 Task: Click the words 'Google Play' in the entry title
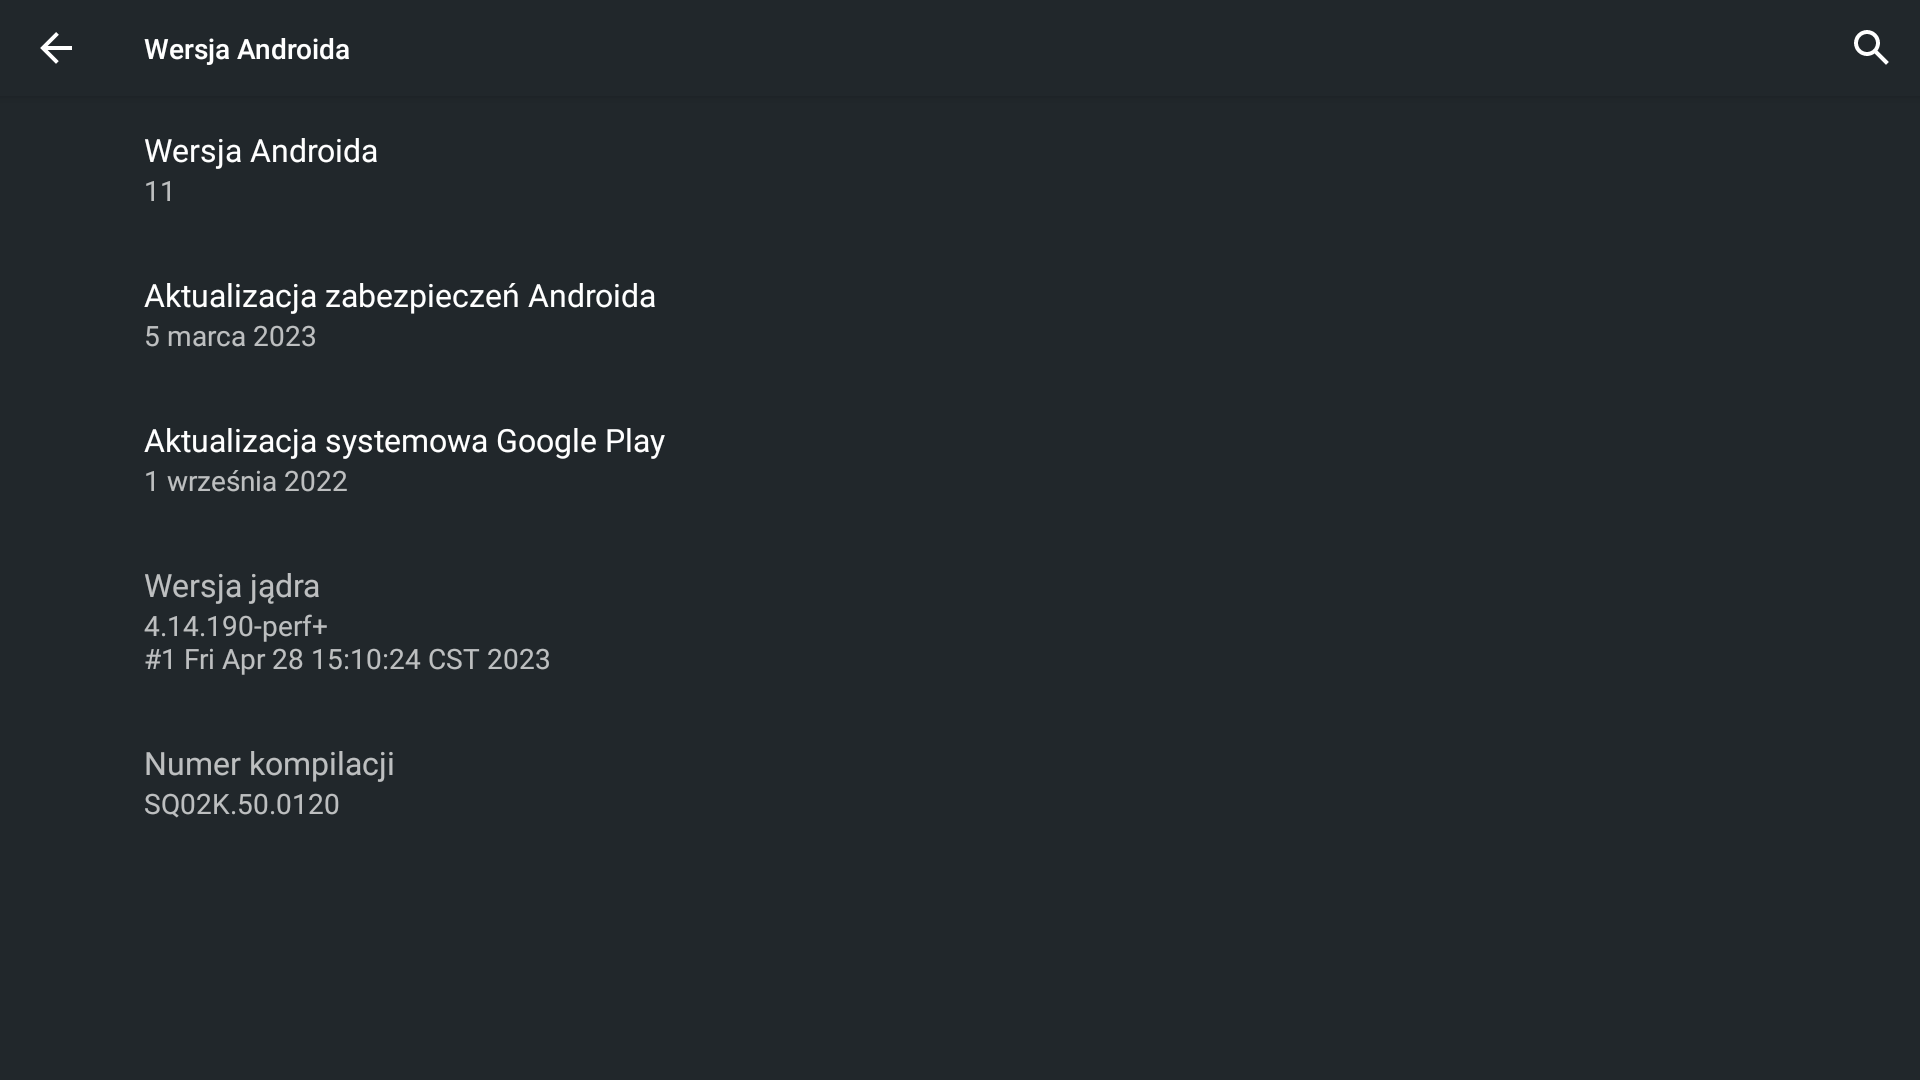(580, 442)
